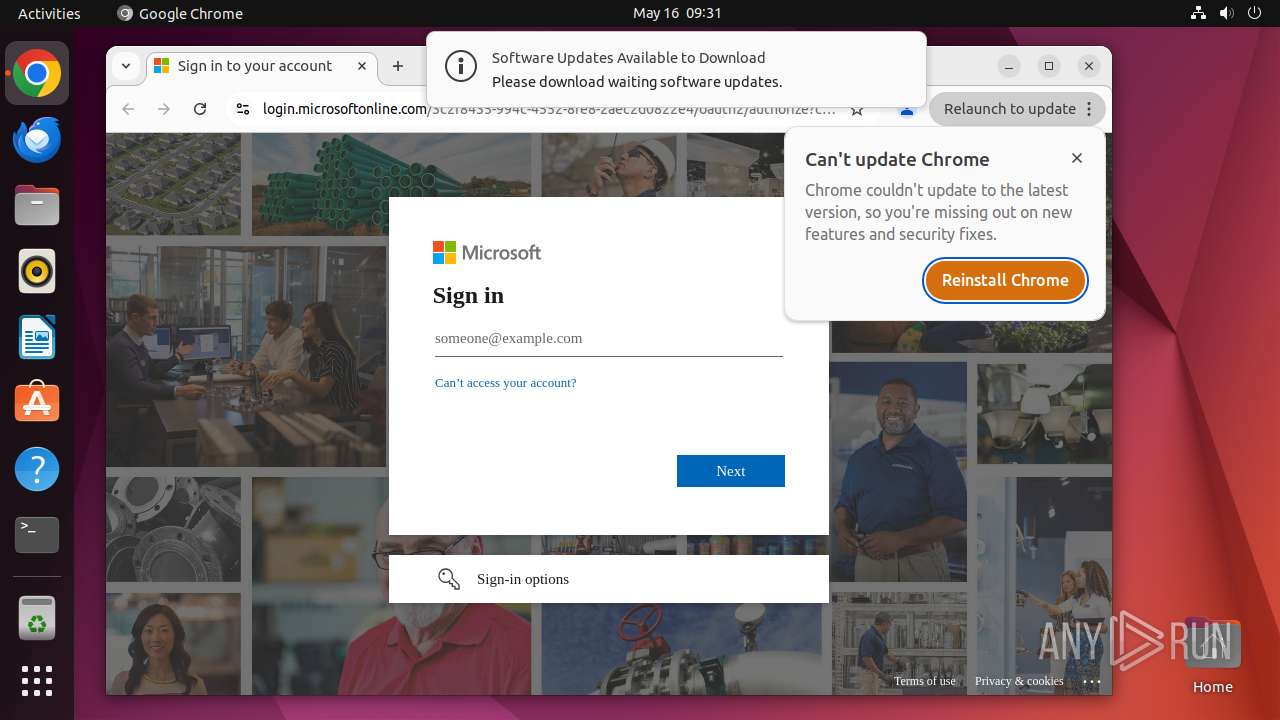Launch LibreOffice Writer from the dock
This screenshot has height=720, width=1280.
37,337
